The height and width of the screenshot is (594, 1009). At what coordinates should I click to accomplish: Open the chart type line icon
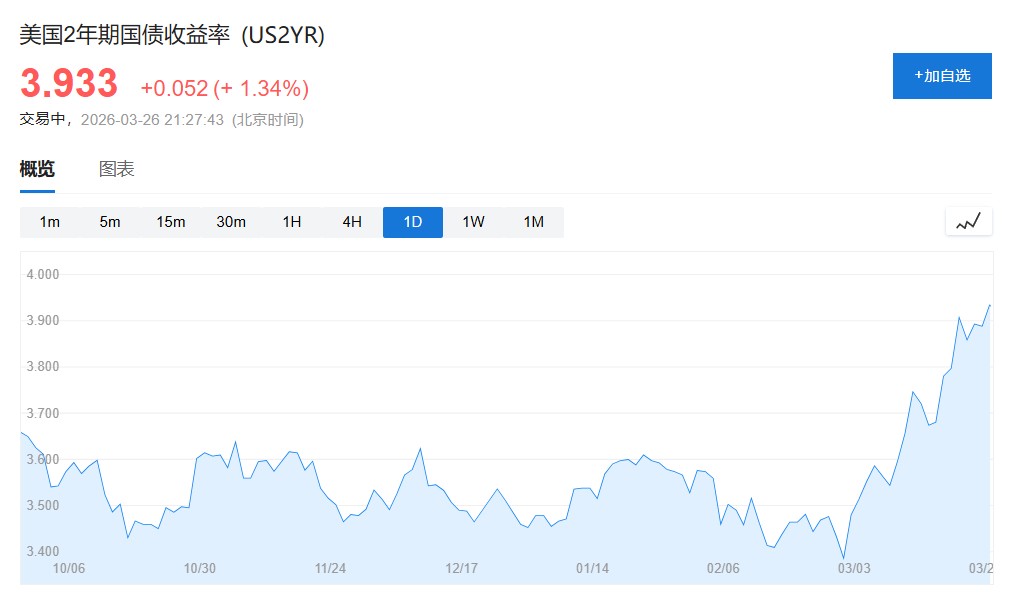[968, 222]
